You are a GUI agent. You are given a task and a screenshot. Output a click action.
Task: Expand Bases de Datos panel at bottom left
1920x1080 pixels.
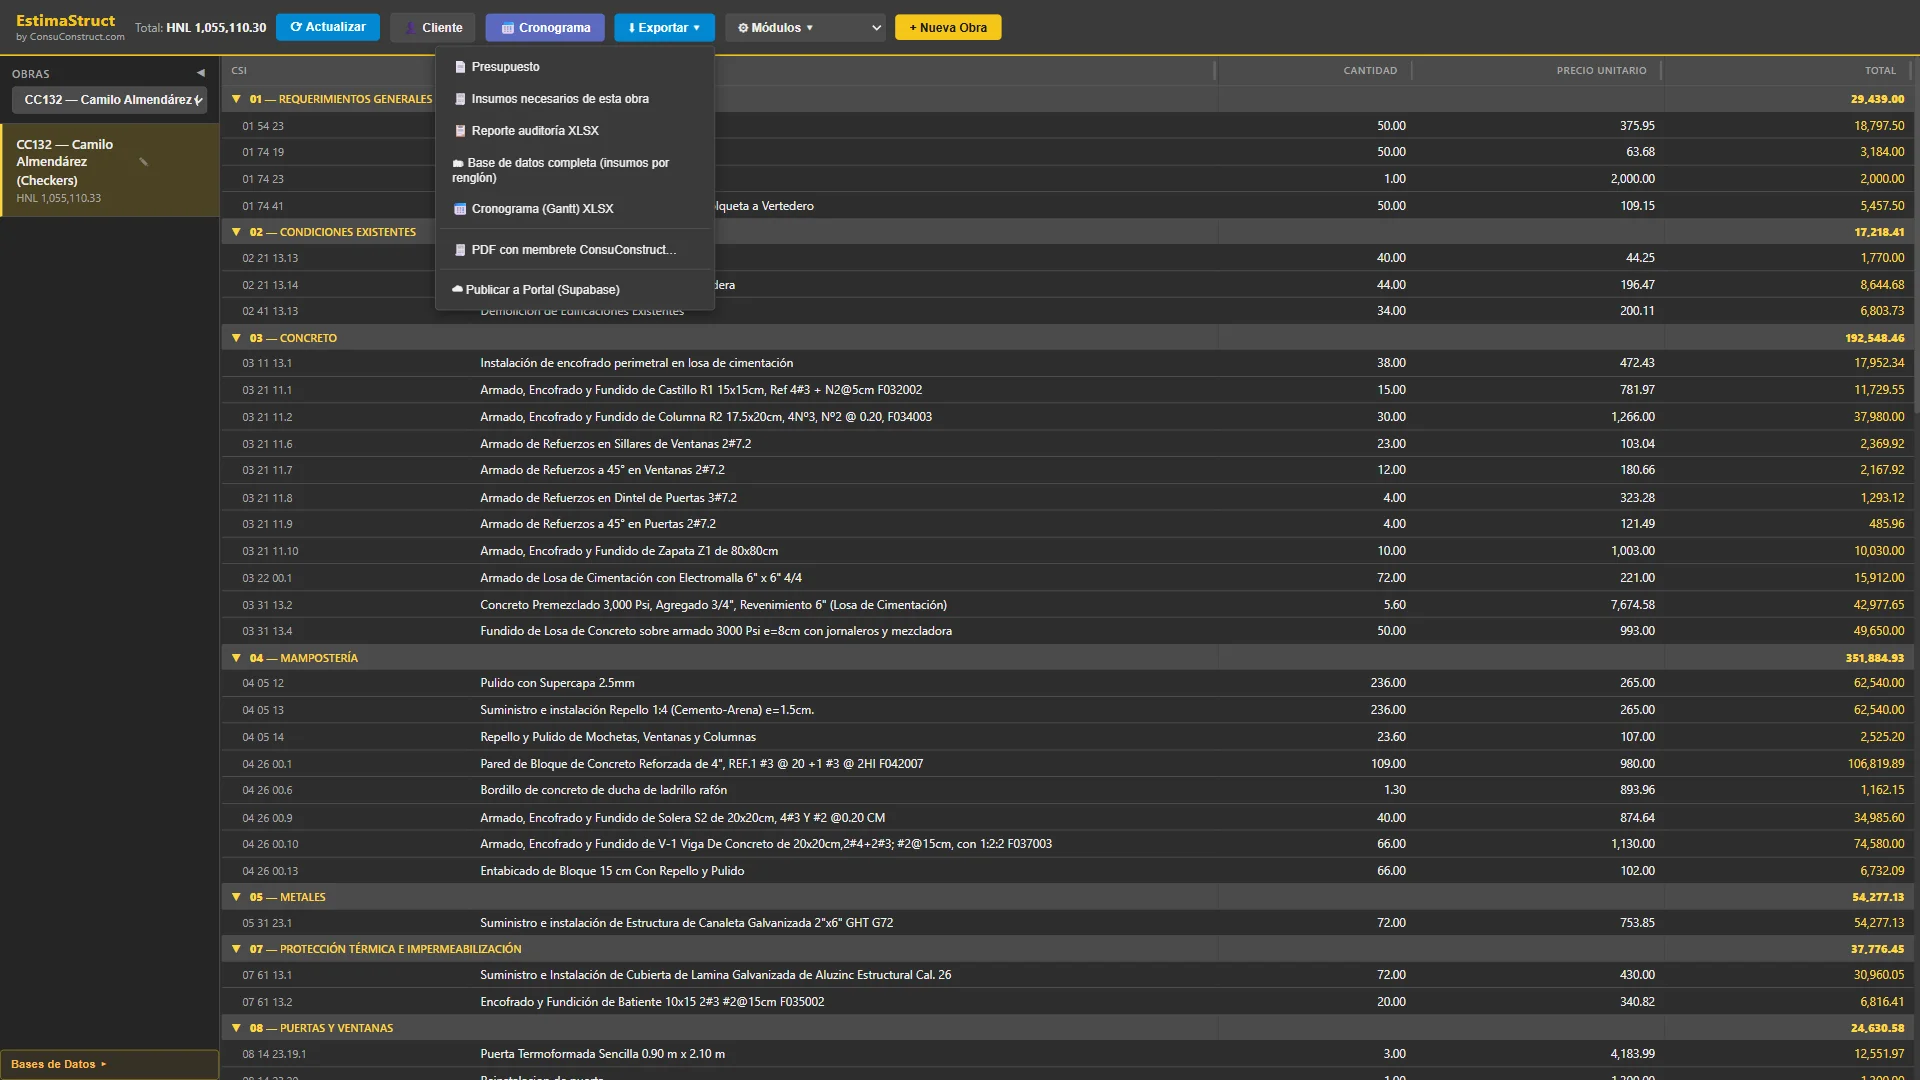coord(109,1064)
